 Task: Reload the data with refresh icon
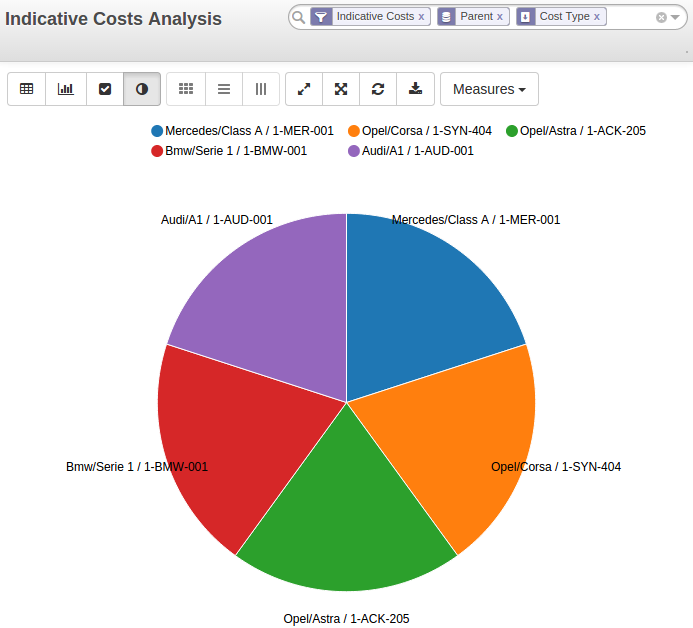(x=378, y=89)
